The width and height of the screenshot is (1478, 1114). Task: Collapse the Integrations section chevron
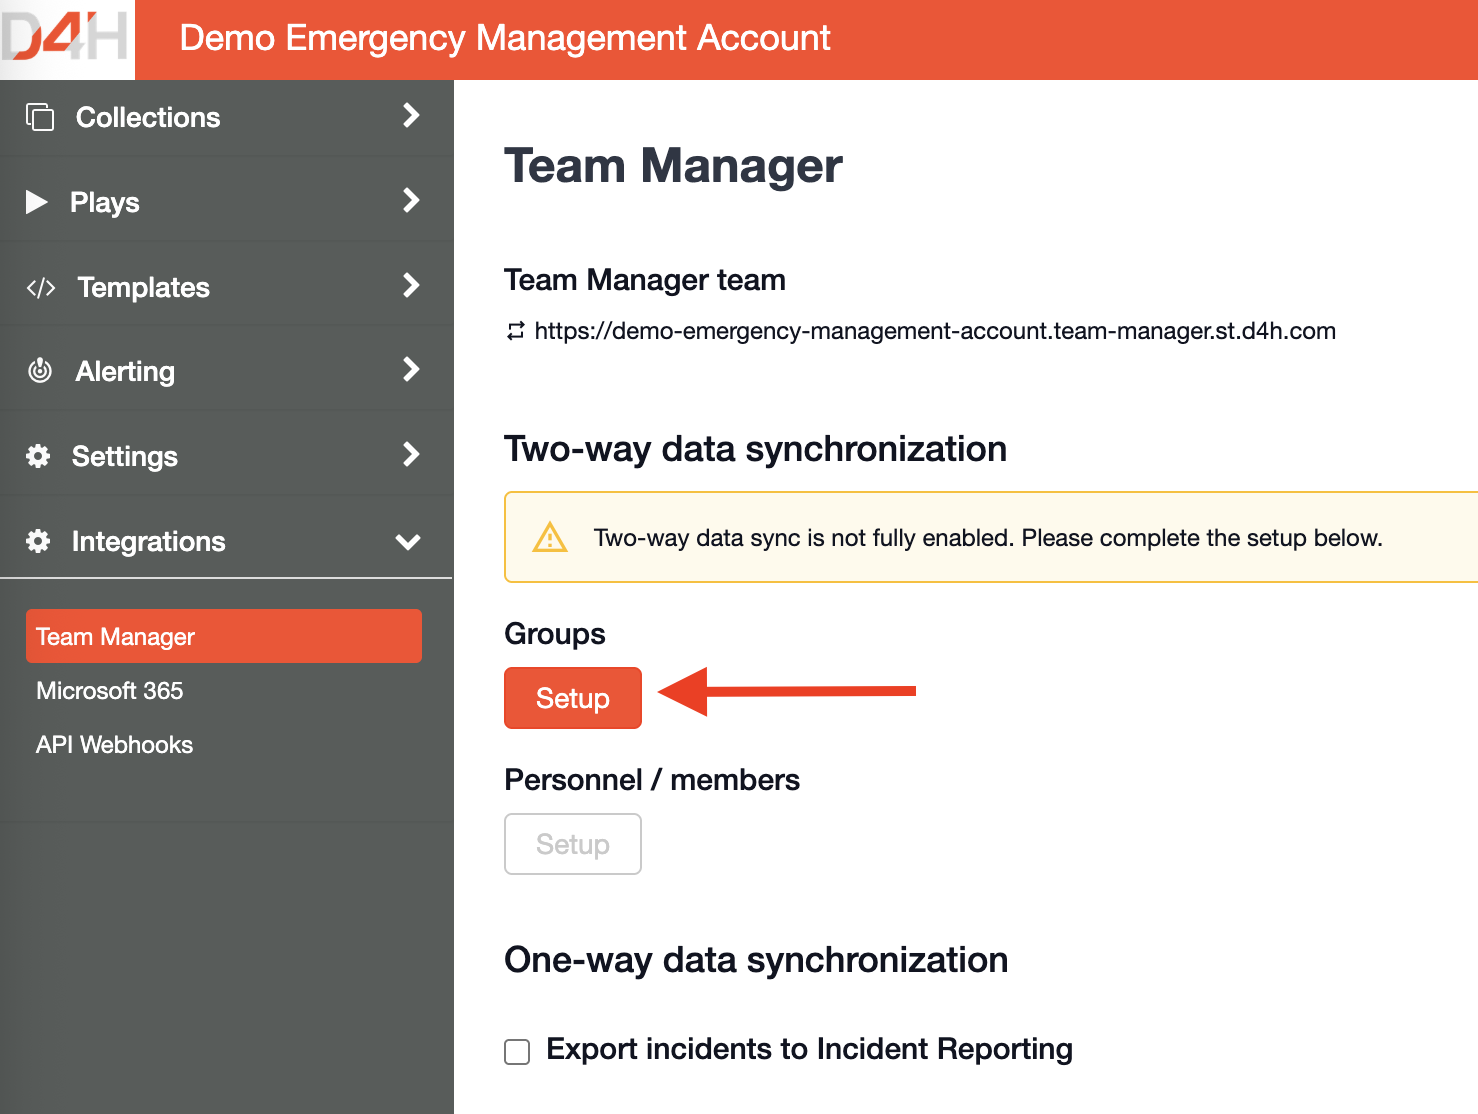408,542
